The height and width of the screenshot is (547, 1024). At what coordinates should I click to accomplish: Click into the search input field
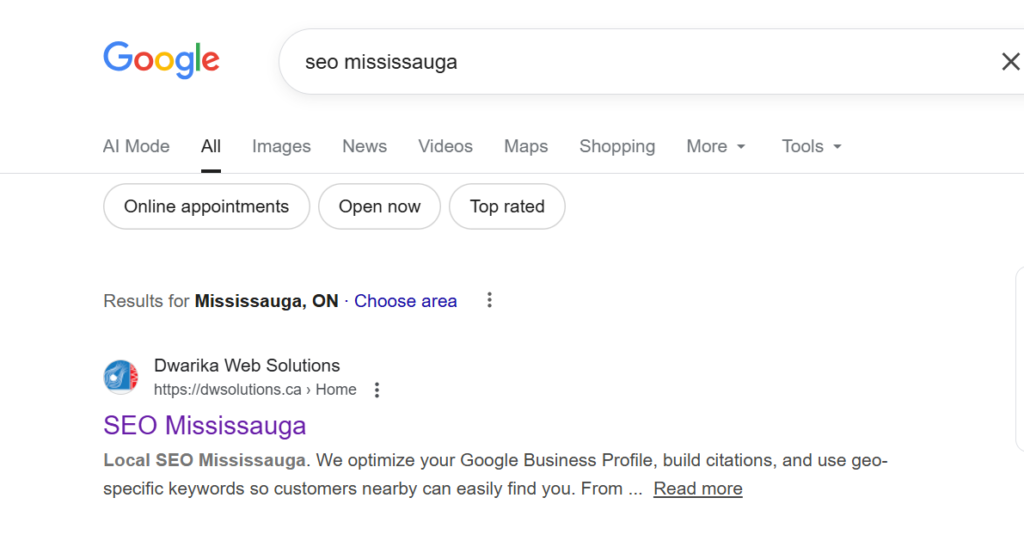coord(620,62)
